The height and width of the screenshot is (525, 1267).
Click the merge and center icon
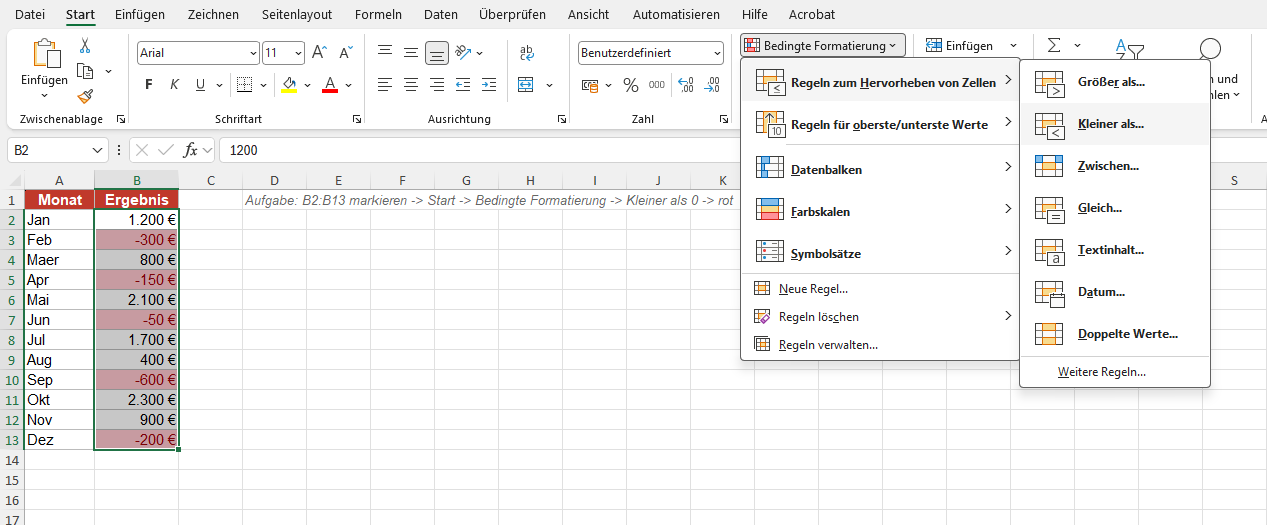click(527, 85)
